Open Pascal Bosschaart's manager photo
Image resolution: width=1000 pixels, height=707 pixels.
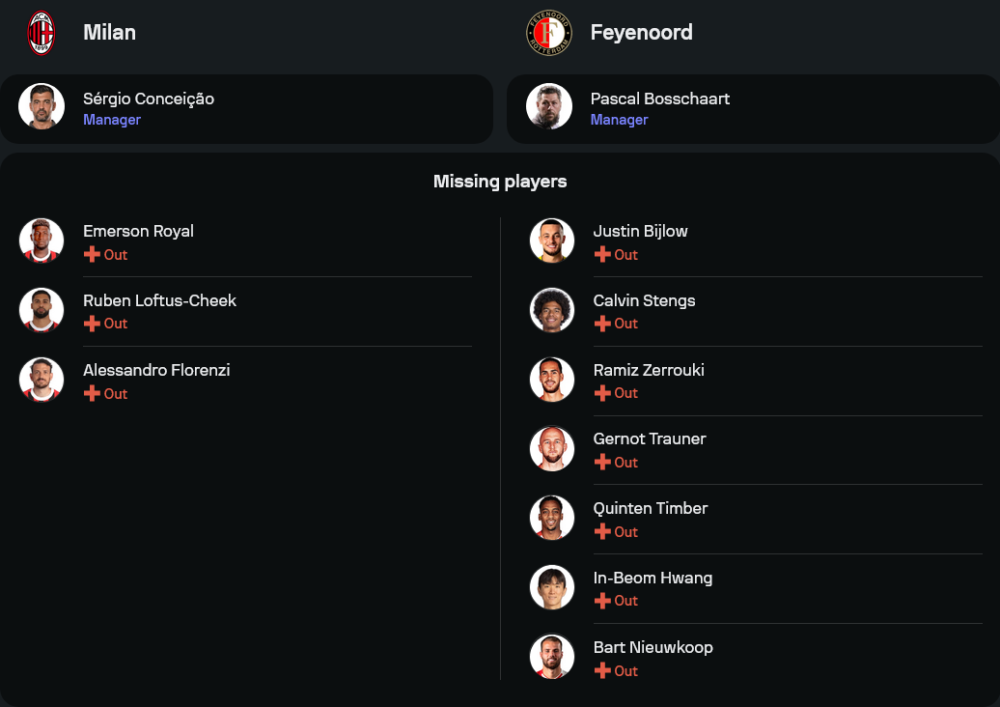[549, 107]
